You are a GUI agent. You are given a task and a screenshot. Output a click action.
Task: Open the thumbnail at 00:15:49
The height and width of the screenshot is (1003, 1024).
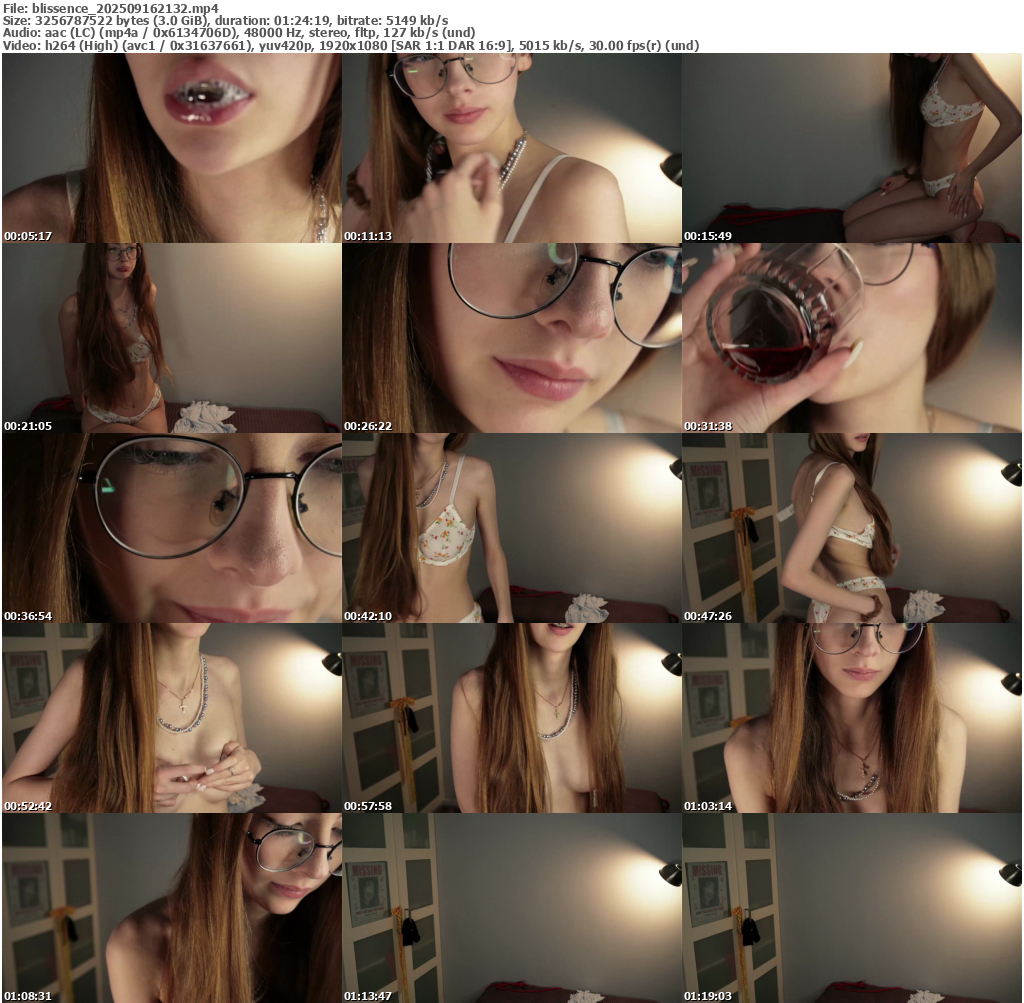[x=852, y=148]
